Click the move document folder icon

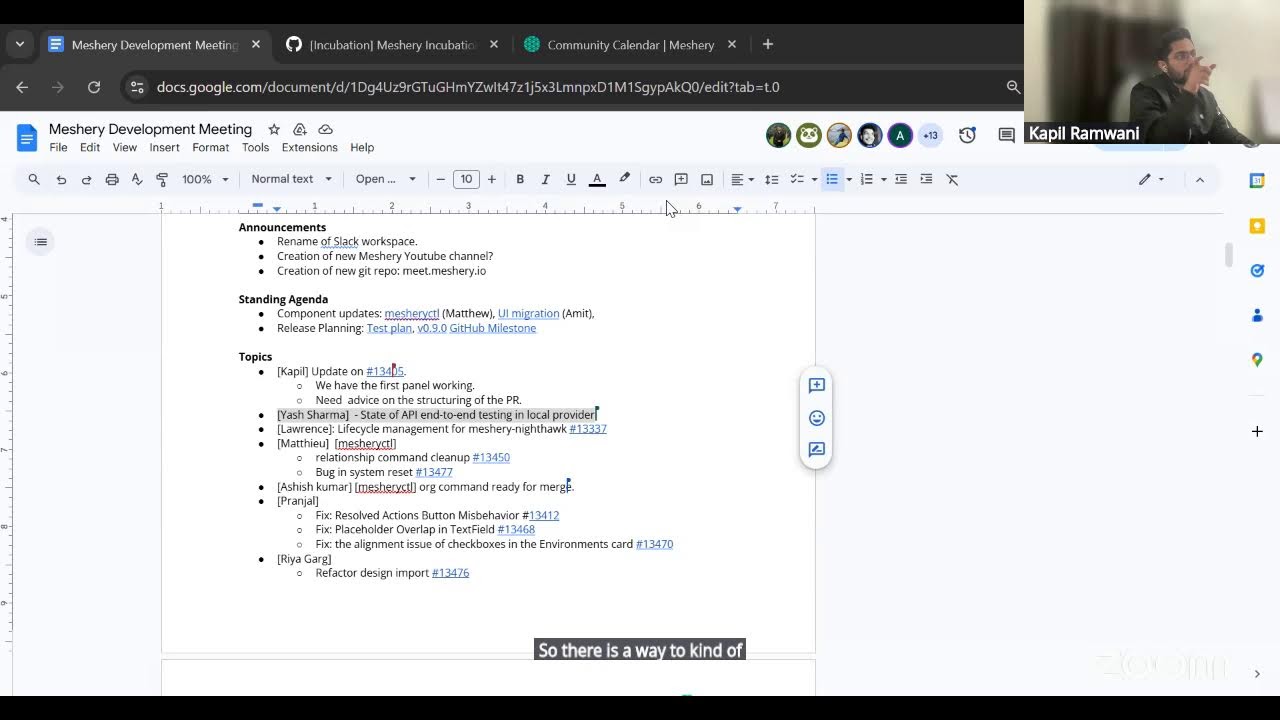(299, 129)
